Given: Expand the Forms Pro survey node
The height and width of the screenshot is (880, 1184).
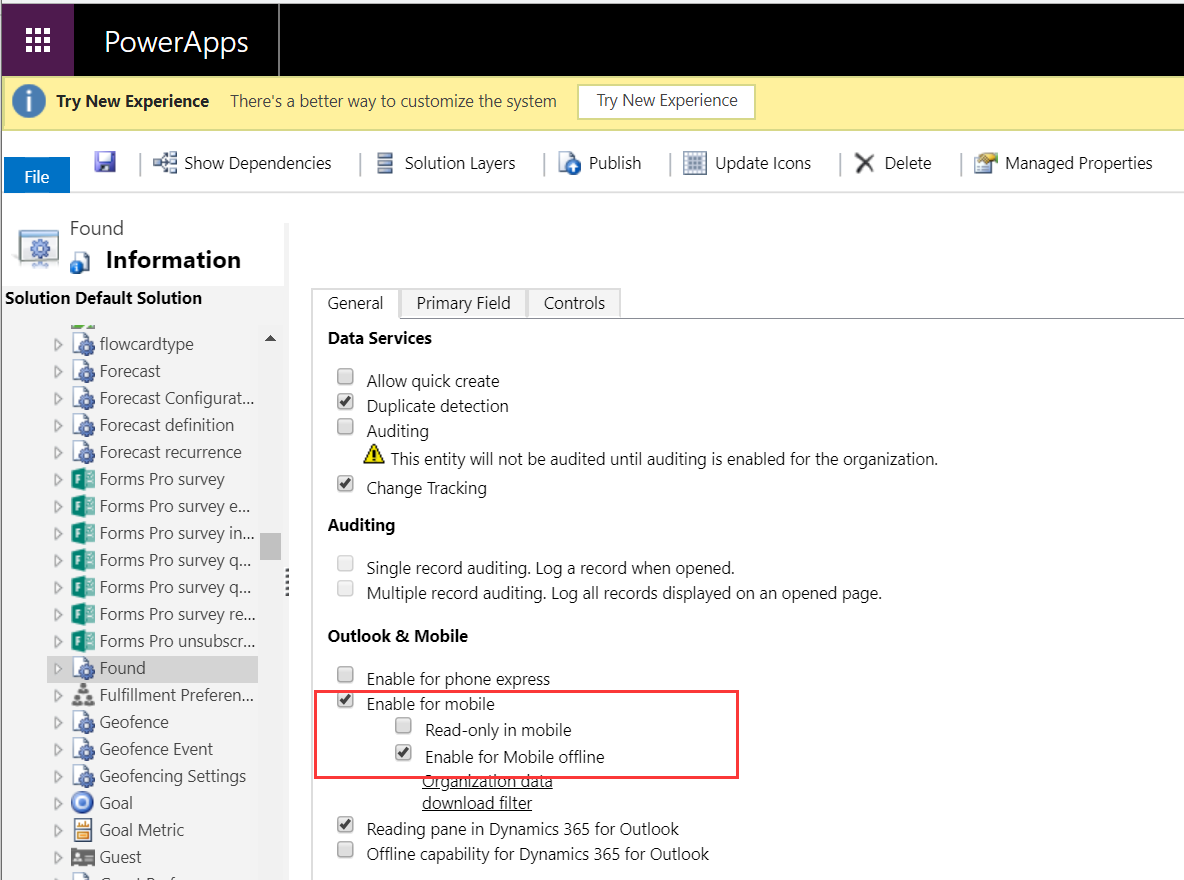Looking at the screenshot, I should [x=58, y=480].
